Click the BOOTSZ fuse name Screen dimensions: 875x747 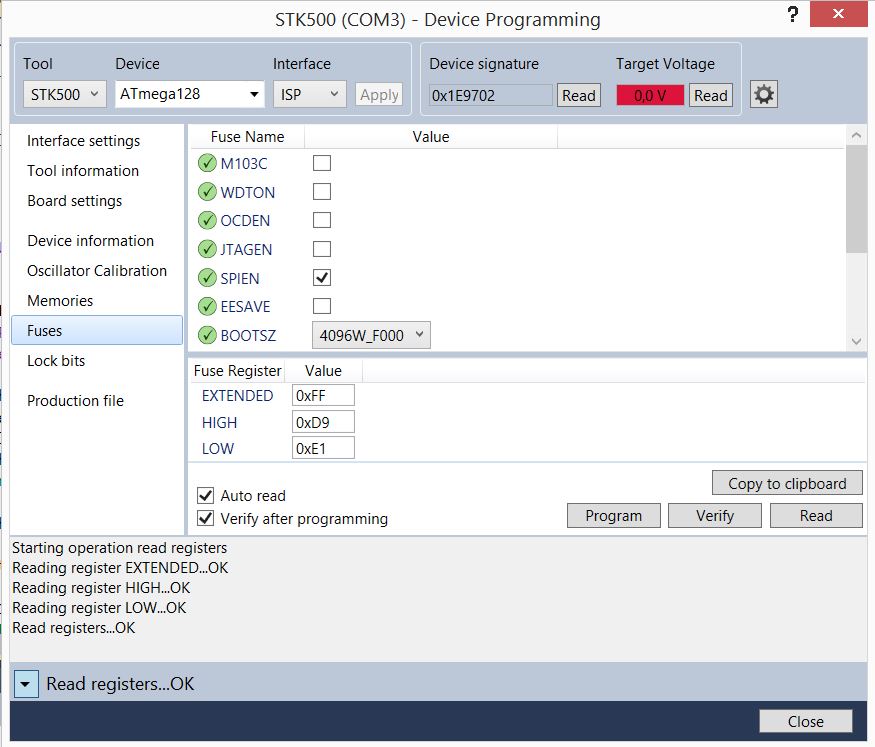248,335
